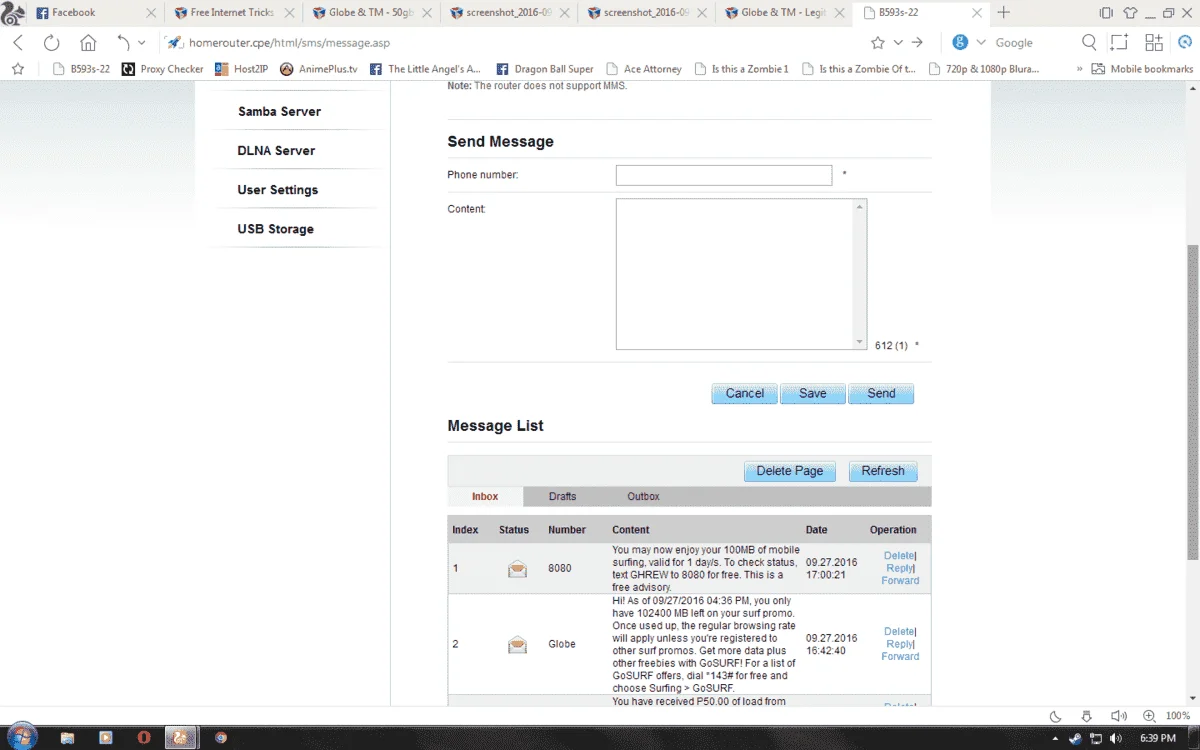Open the Host2IP bookmark

click(242, 69)
